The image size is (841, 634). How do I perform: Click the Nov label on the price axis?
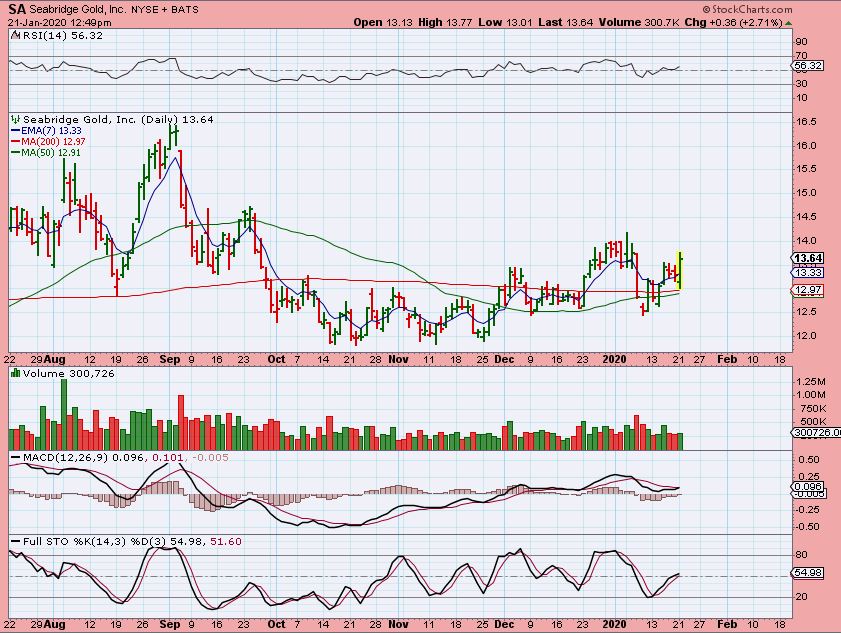coord(398,359)
